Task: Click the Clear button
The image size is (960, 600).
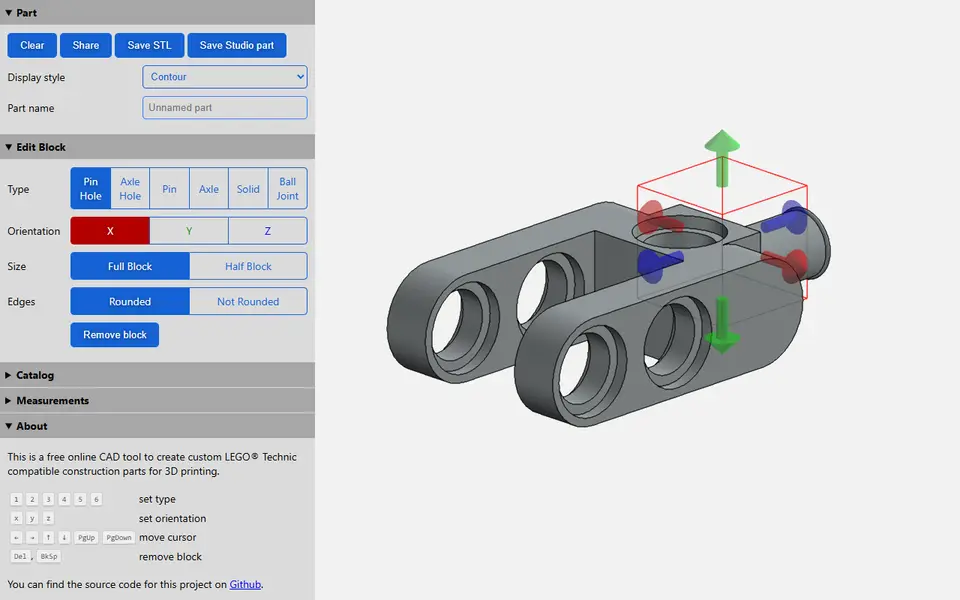Action: [32, 45]
